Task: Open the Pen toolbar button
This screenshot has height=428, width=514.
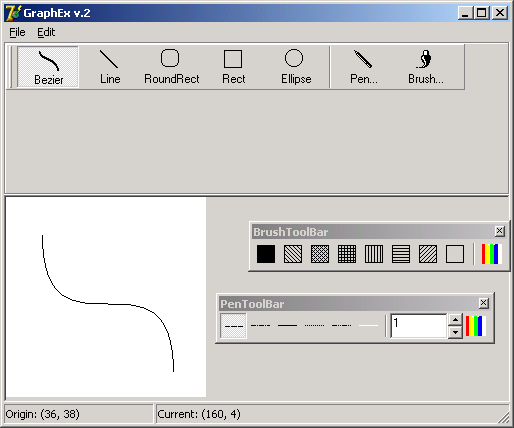Action: [363, 67]
